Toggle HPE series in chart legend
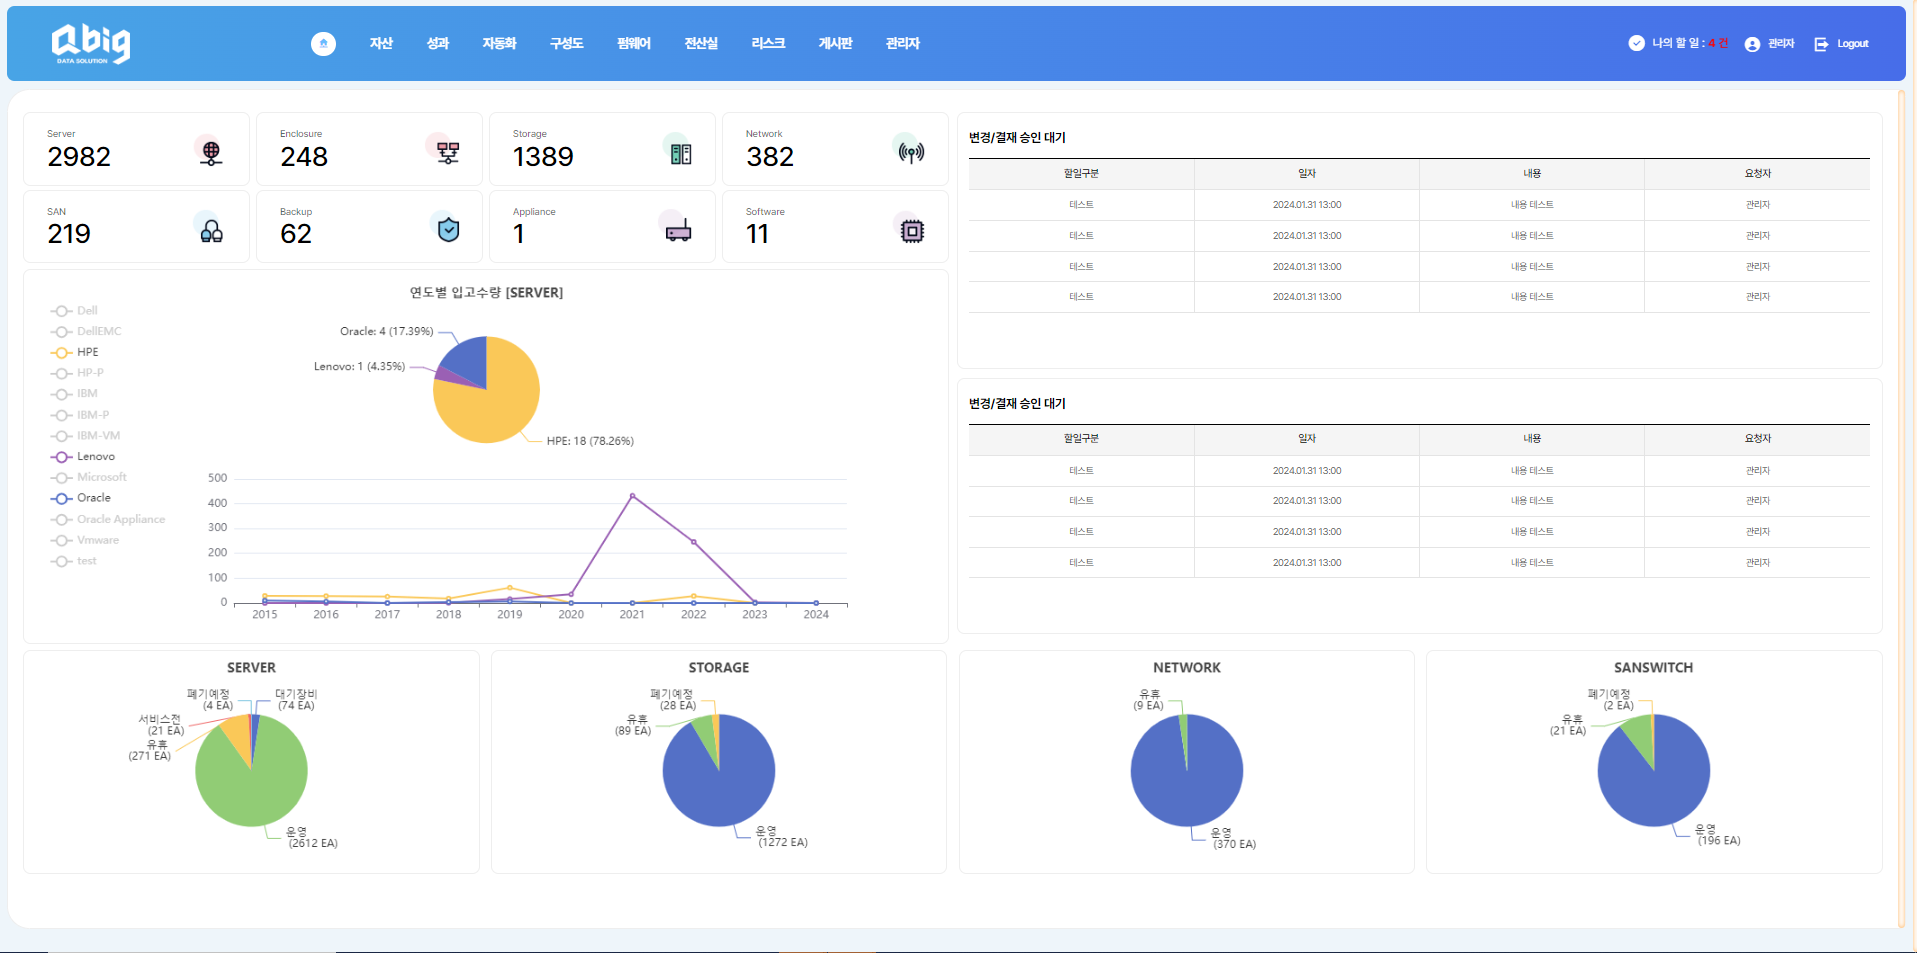 click(x=75, y=352)
